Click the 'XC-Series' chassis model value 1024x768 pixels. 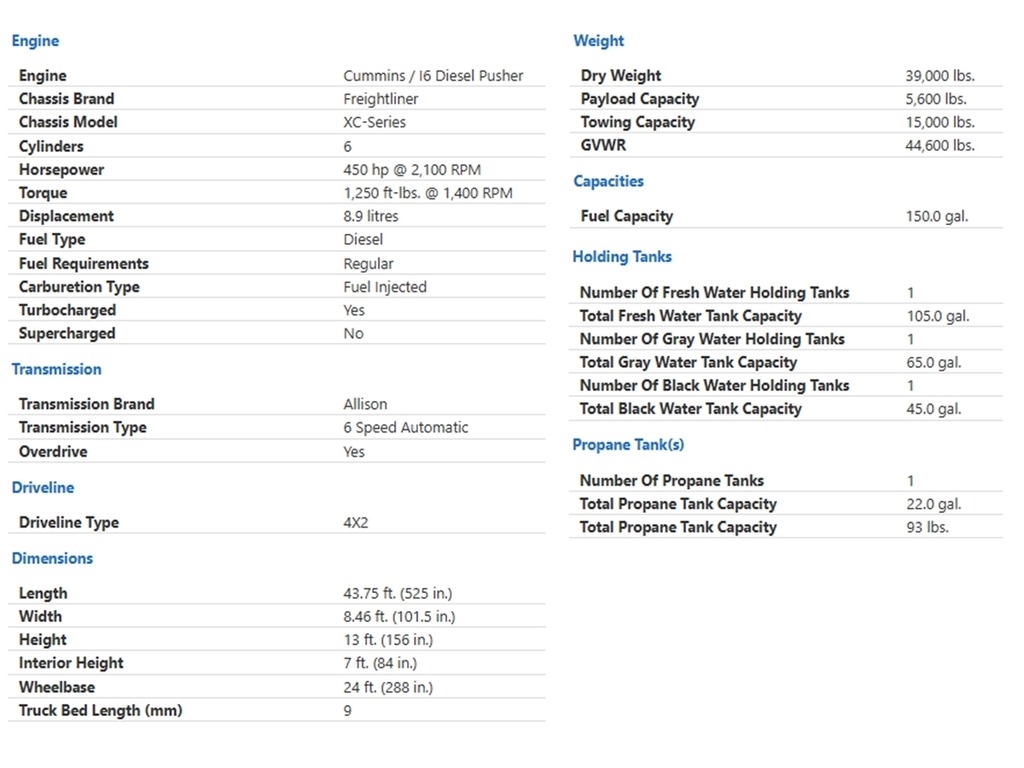(x=374, y=122)
